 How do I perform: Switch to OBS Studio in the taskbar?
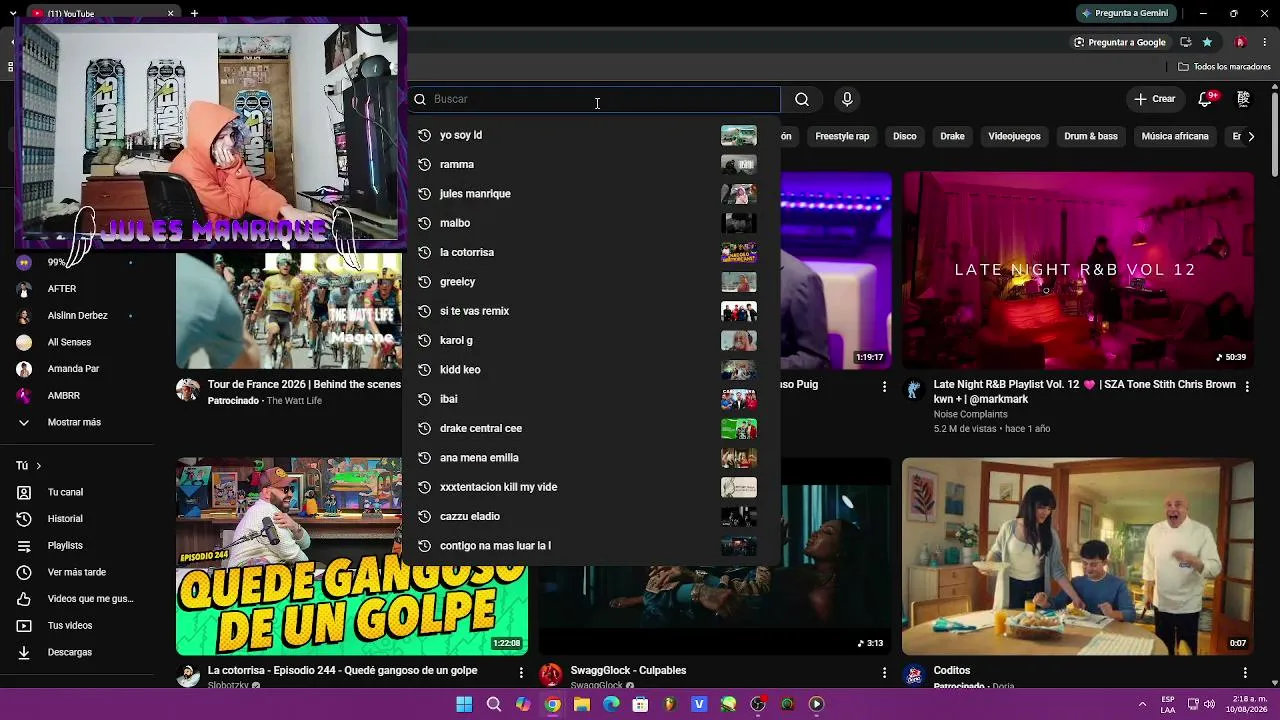click(758, 704)
